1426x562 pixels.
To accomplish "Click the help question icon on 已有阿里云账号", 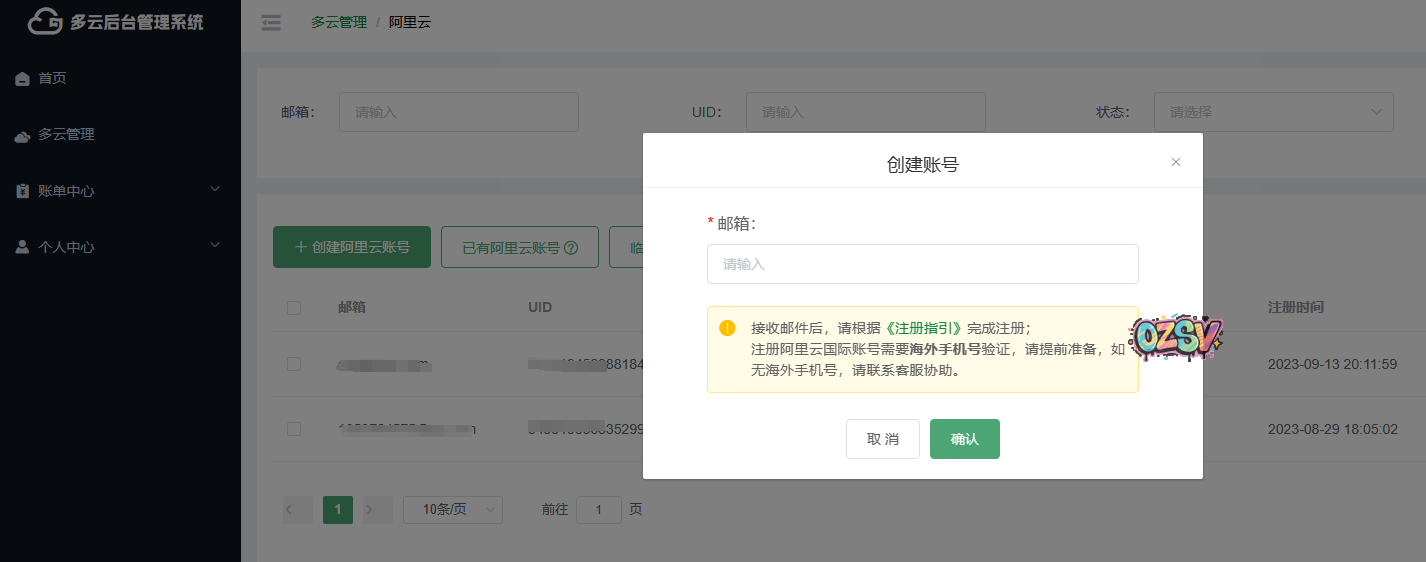I will [x=571, y=248].
